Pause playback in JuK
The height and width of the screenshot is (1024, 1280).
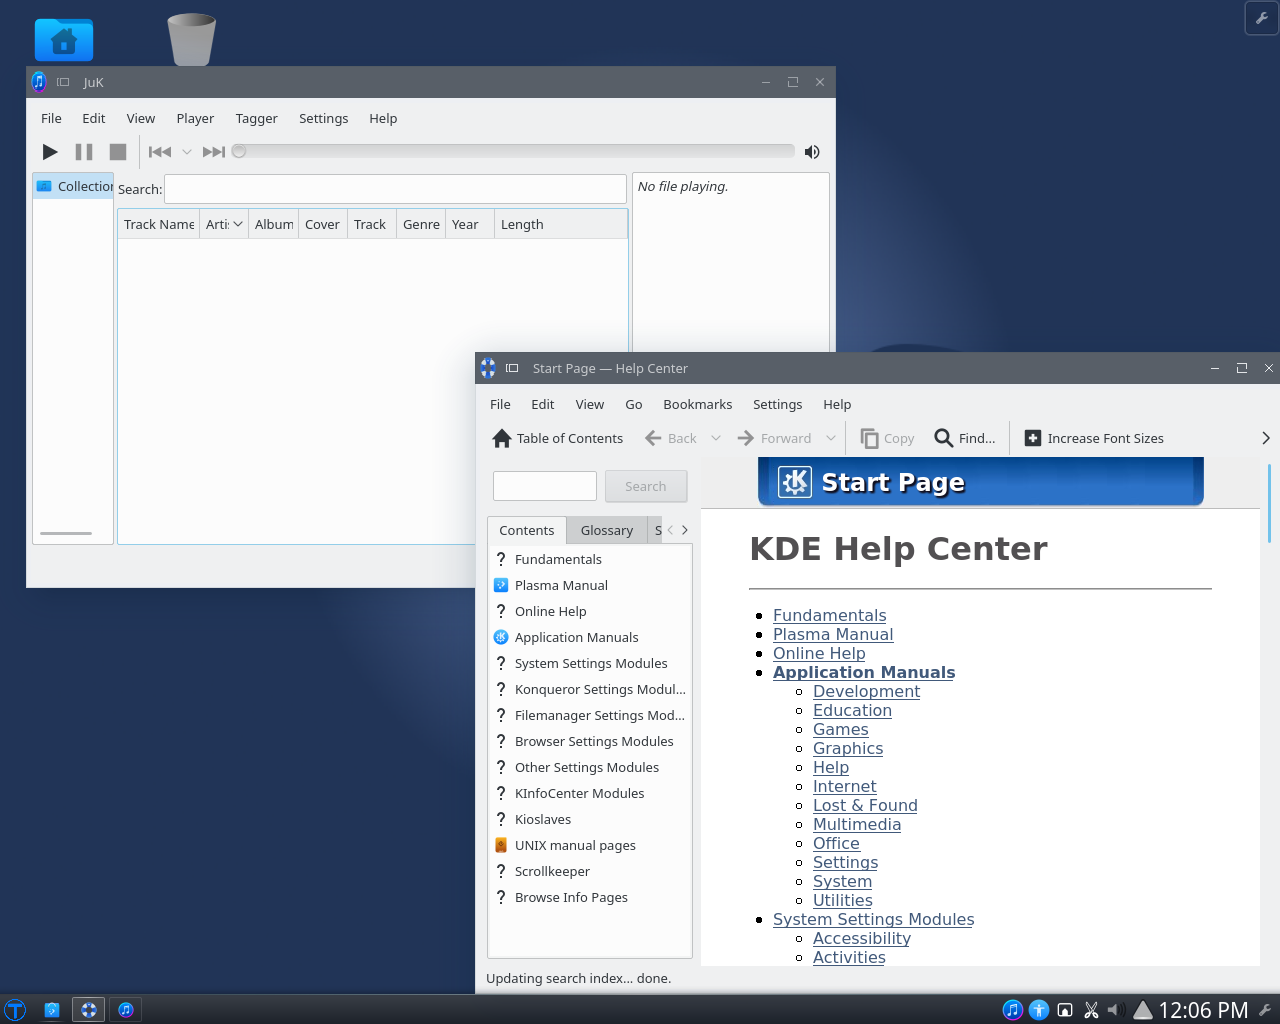84,152
